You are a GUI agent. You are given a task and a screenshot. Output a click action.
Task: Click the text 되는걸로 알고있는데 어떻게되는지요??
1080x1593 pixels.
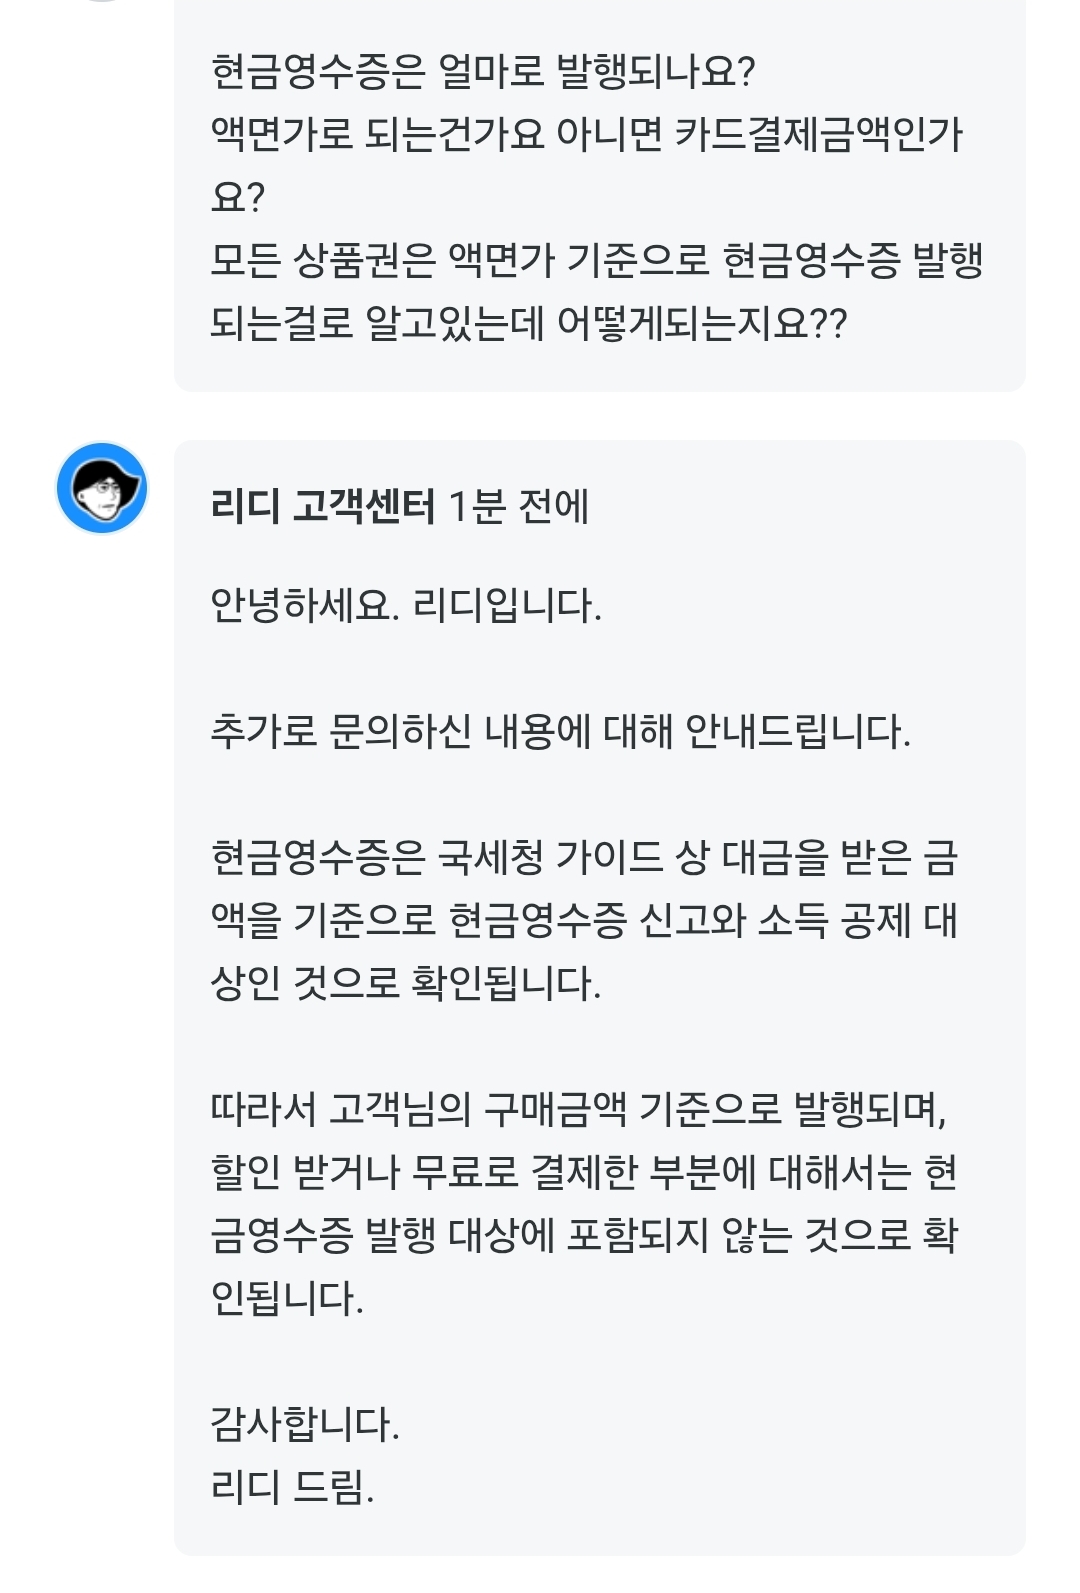coord(528,324)
